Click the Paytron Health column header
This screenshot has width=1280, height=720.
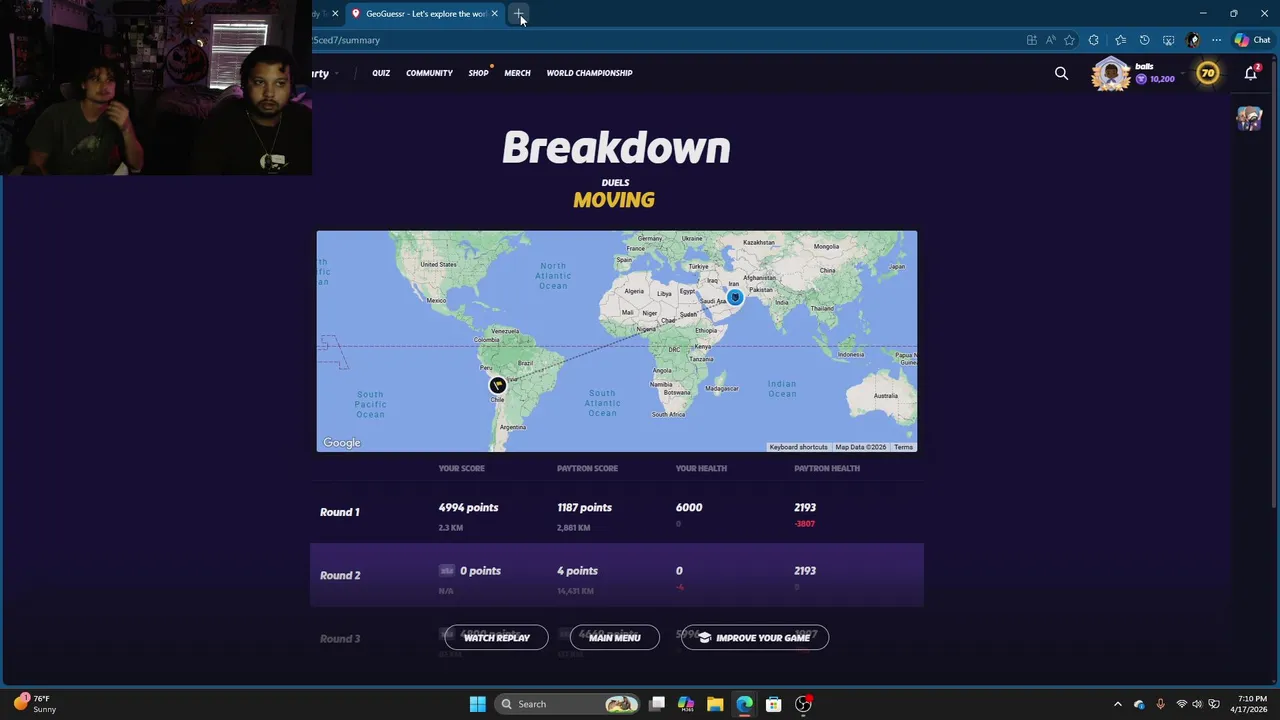(827, 468)
